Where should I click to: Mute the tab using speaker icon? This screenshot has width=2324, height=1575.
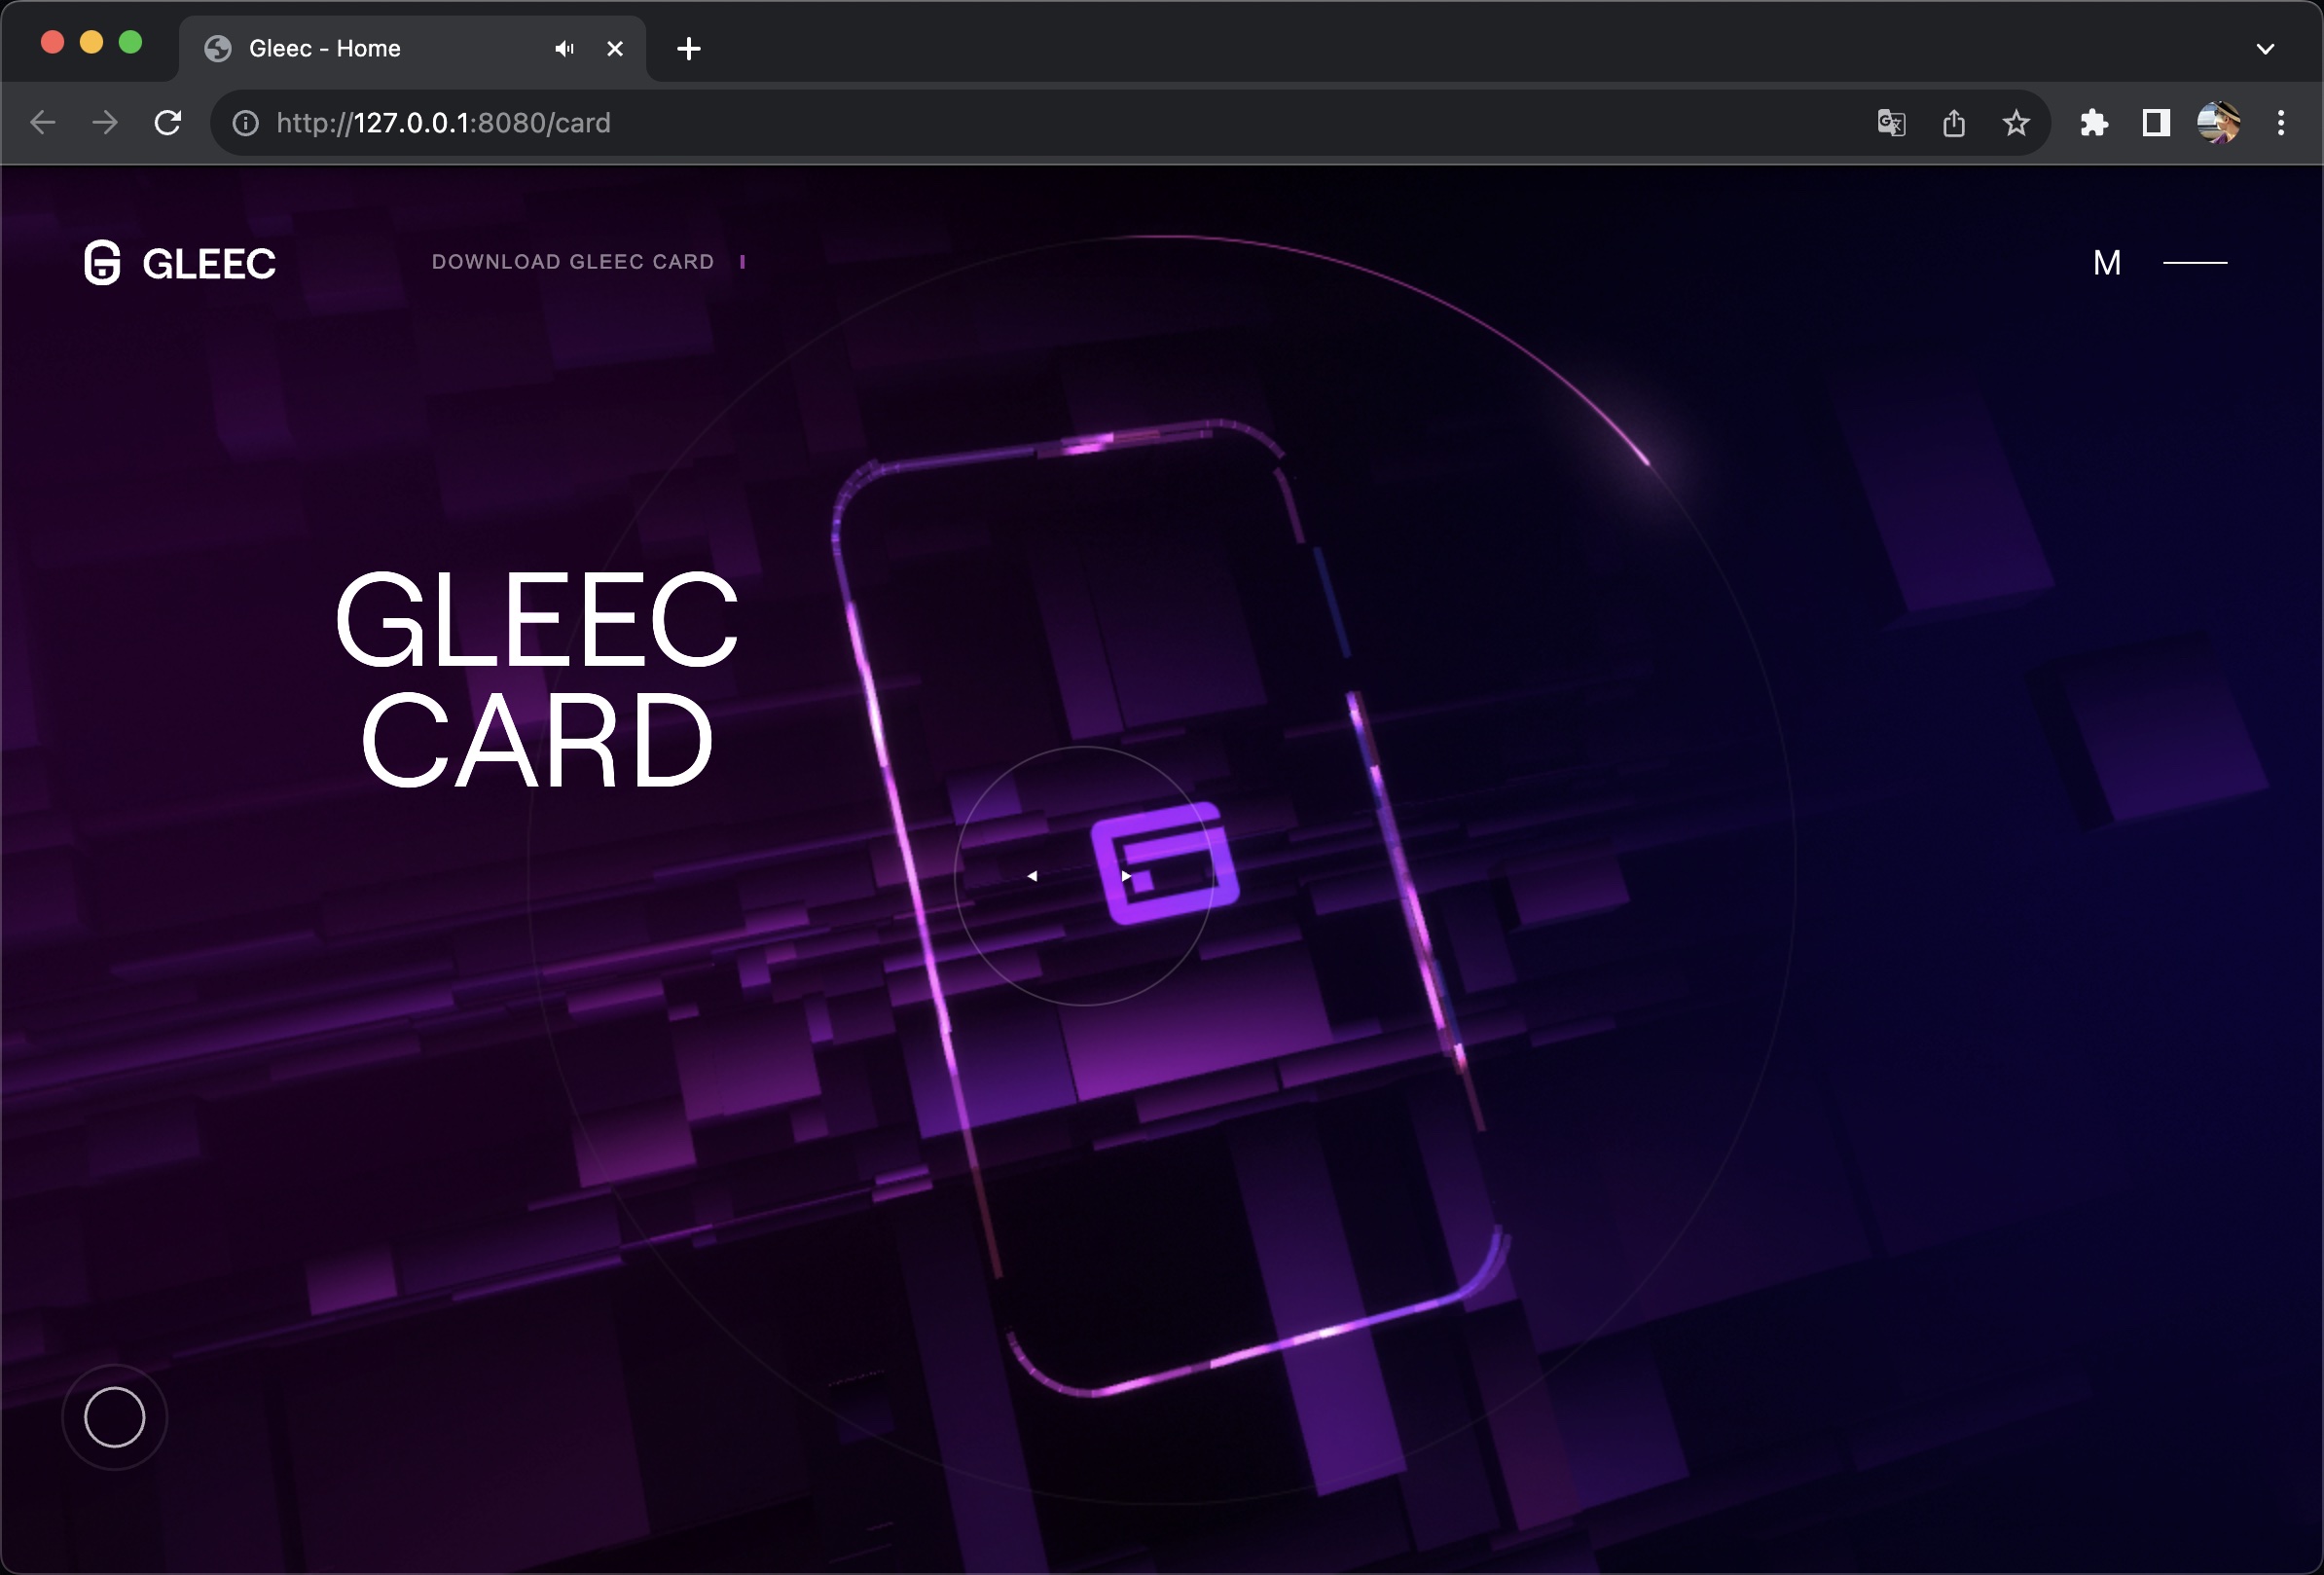(x=564, y=48)
